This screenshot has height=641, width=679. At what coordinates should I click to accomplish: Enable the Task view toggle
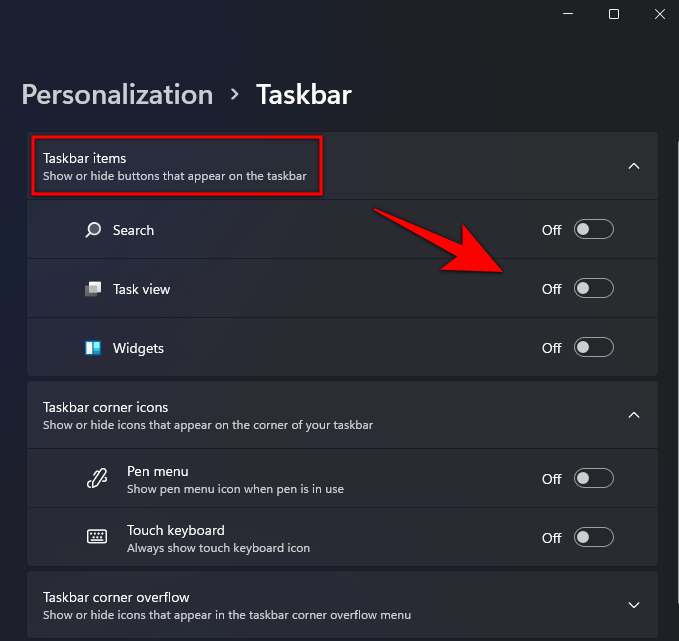593,289
